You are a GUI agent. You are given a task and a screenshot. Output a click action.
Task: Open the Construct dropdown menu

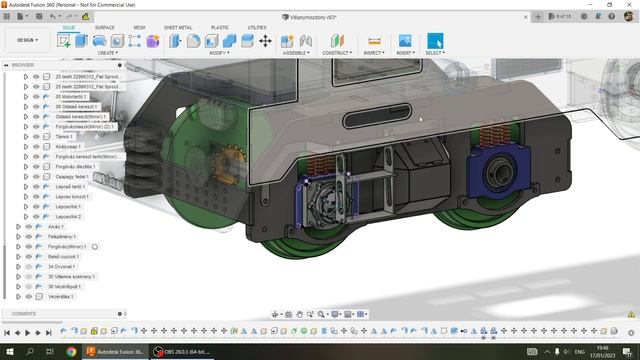[337, 53]
